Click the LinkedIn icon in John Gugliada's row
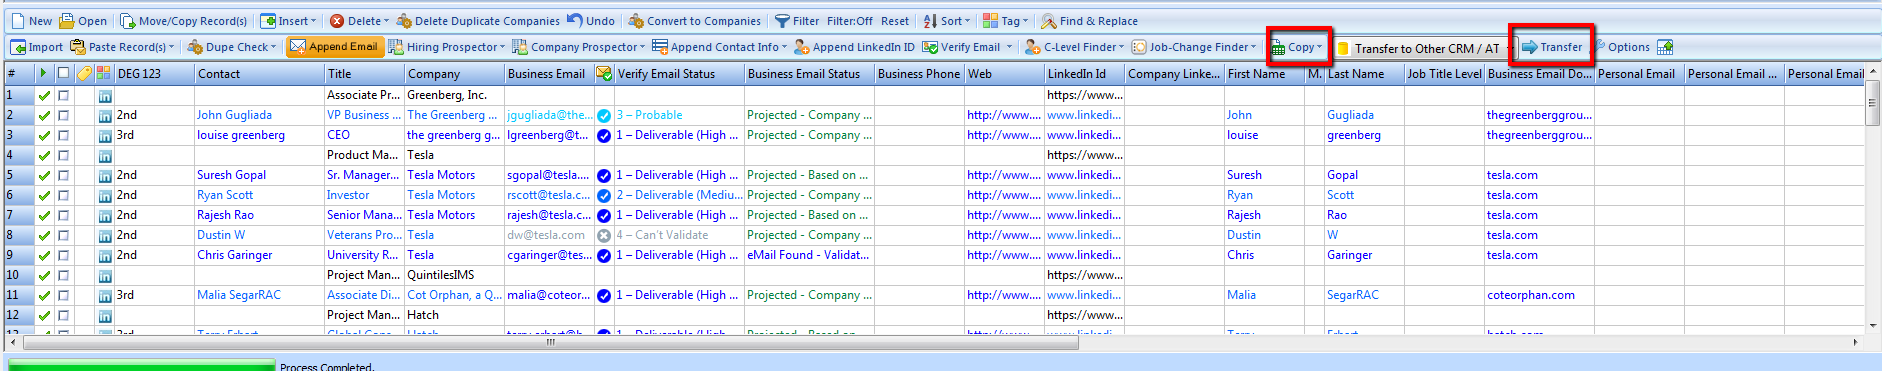1882x371 pixels. 105,116
